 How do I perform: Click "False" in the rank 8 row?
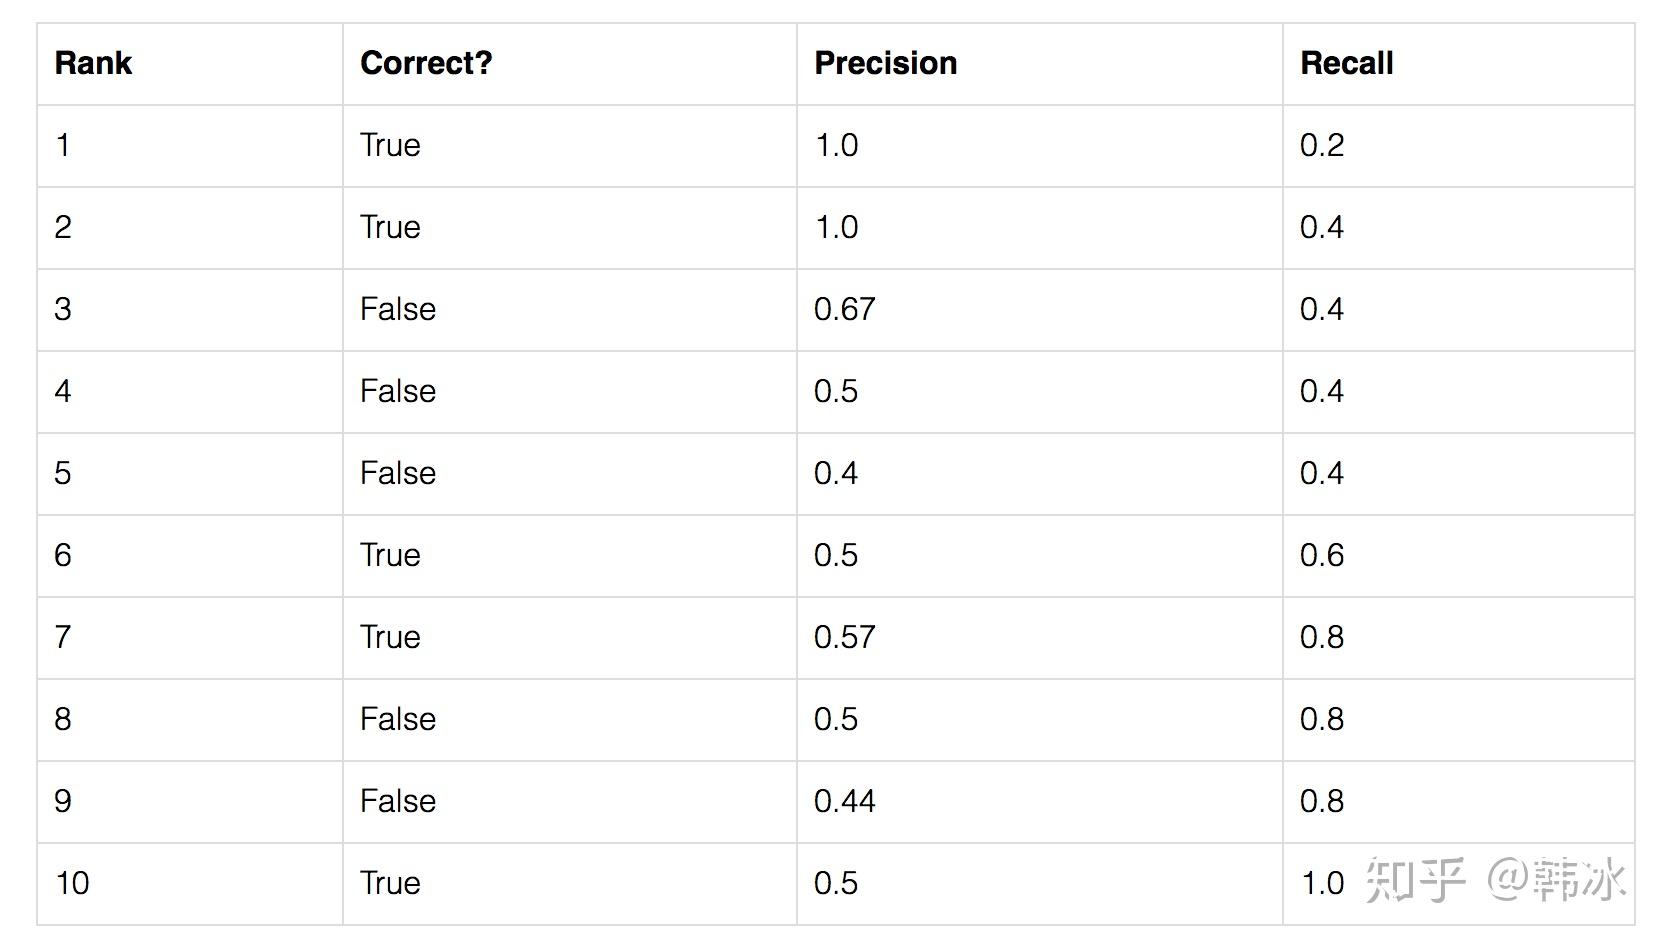pyautogui.click(x=397, y=719)
